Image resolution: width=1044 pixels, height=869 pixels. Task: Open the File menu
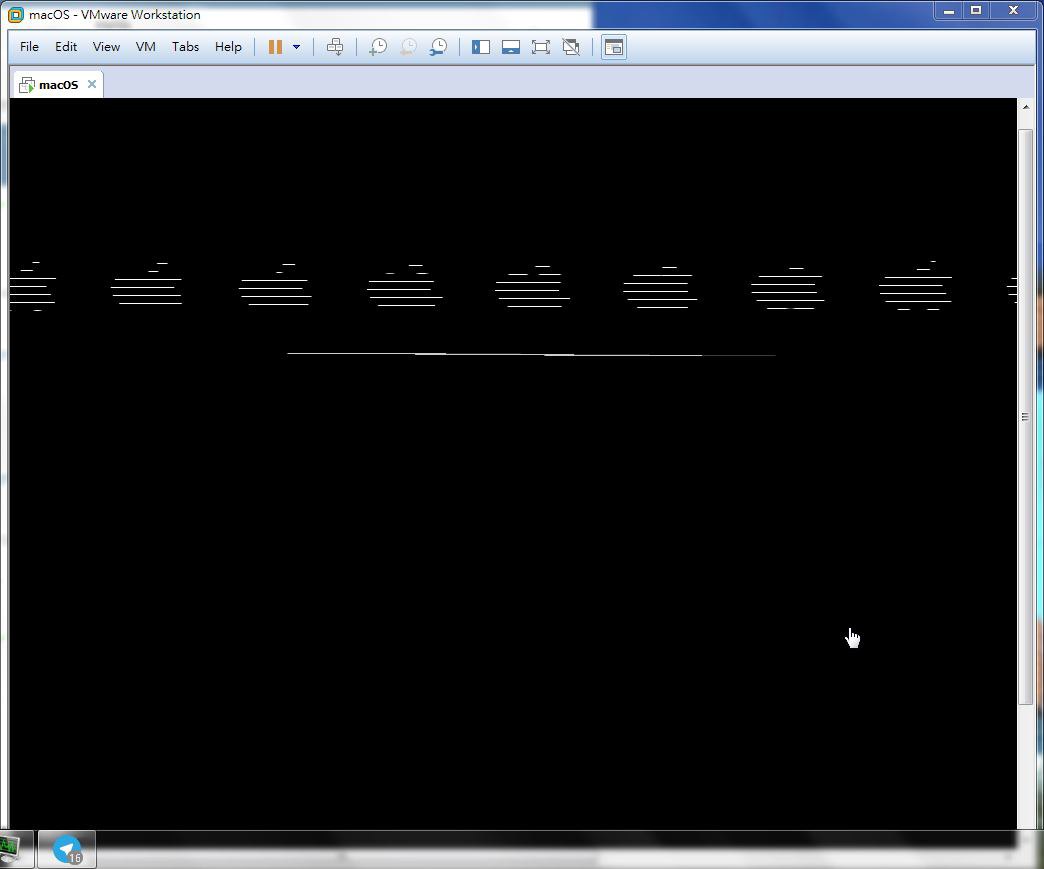[29, 47]
